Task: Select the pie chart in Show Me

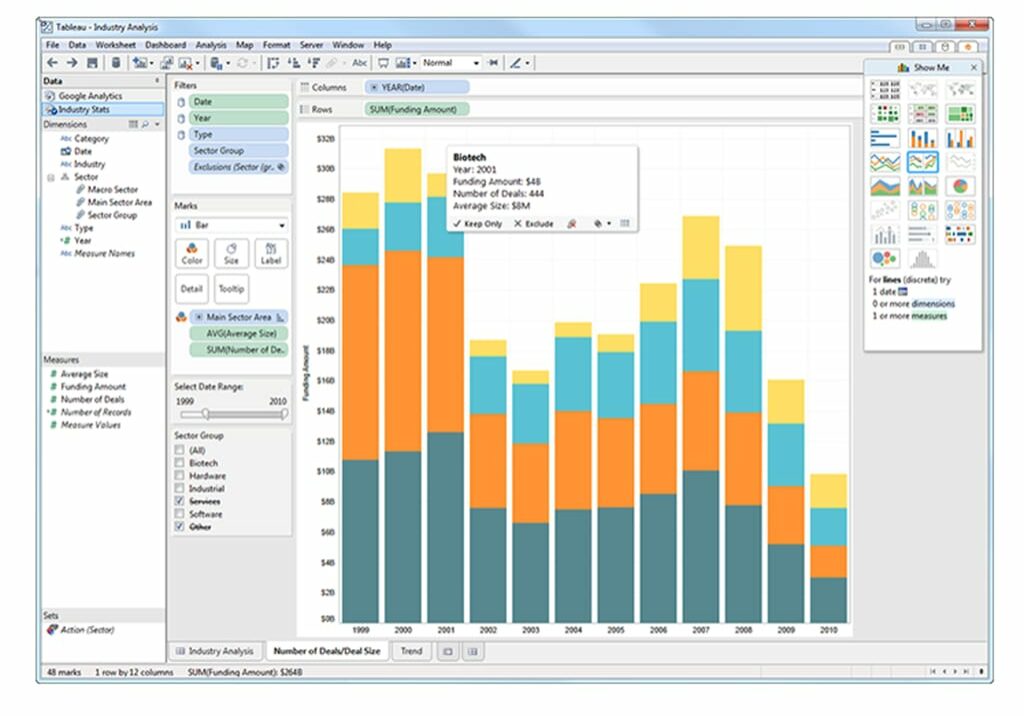Action: coord(960,187)
